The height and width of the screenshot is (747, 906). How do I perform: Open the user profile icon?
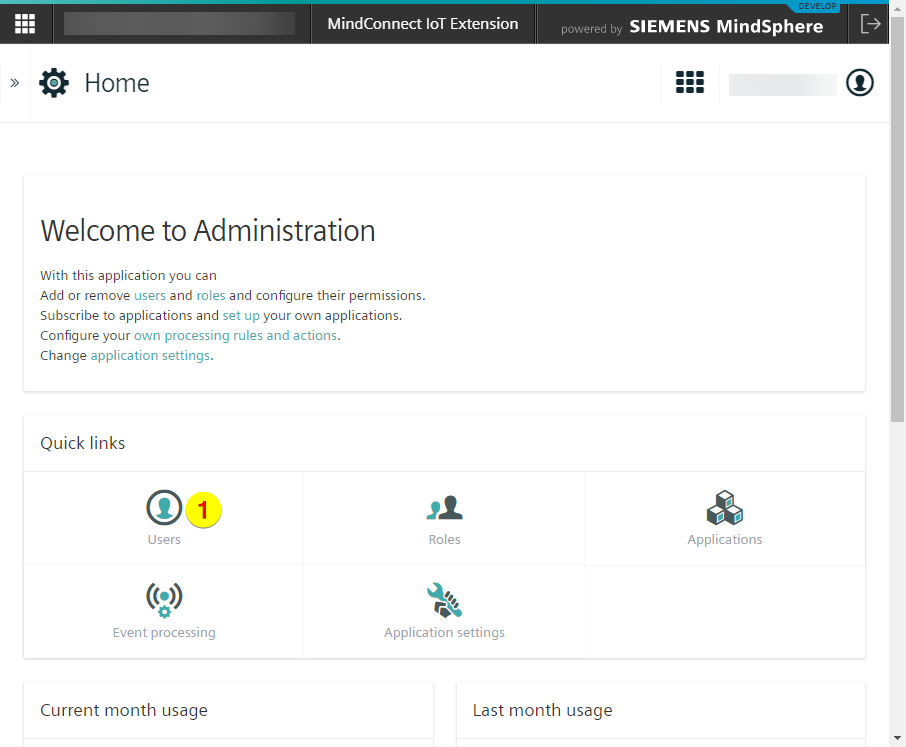tap(859, 83)
